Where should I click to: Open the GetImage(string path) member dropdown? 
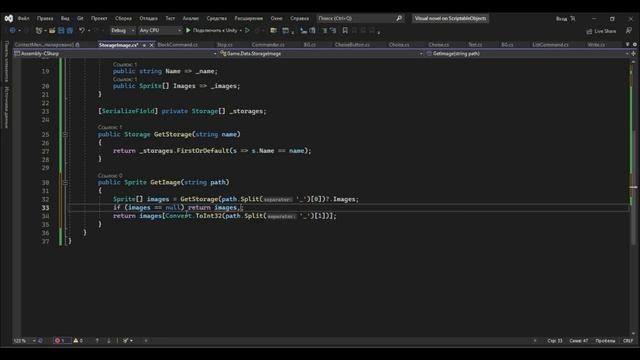(527, 53)
